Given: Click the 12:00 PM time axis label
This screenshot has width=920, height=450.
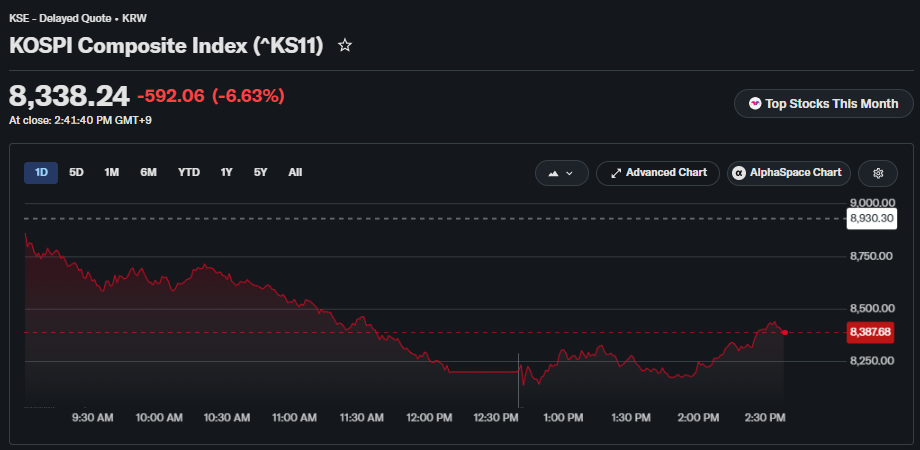Looking at the screenshot, I should click(429, 418).
